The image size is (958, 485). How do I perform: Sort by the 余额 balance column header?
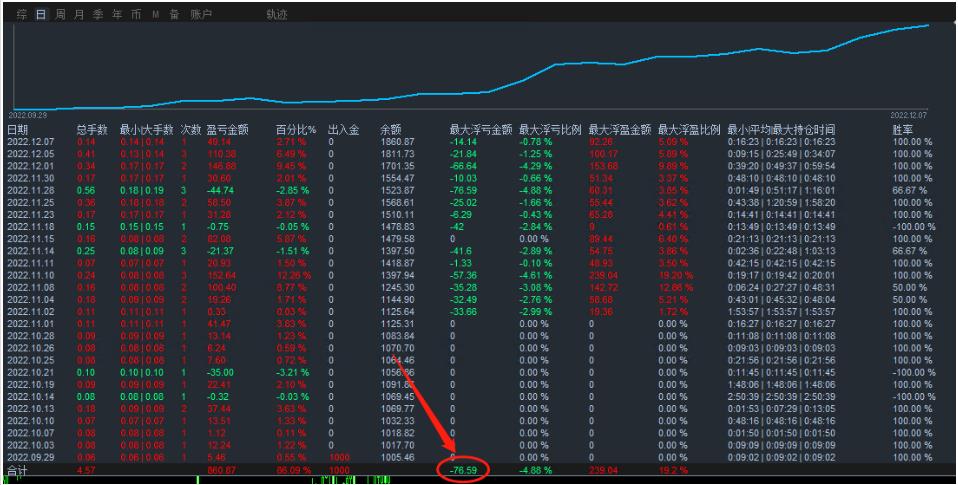(x=391, y=130)
